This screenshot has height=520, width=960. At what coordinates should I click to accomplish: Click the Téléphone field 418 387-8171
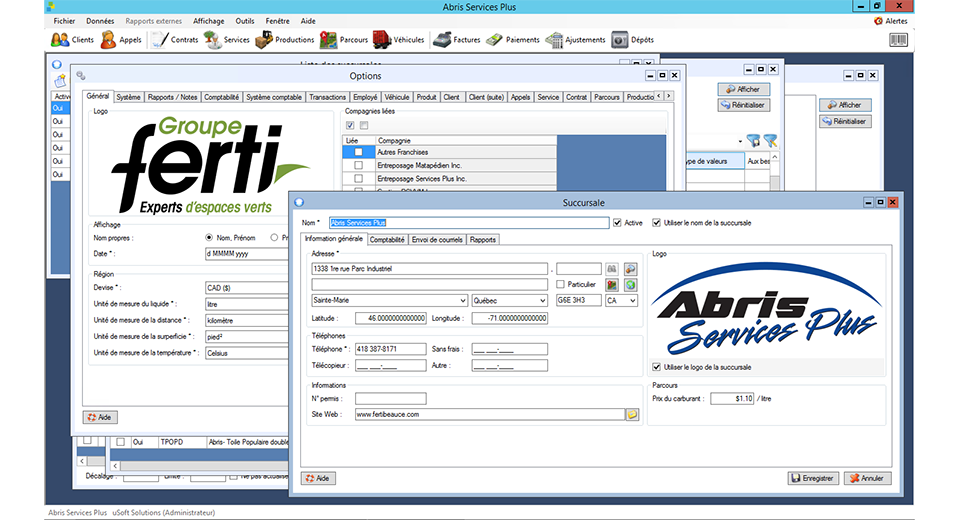(391, 349)
